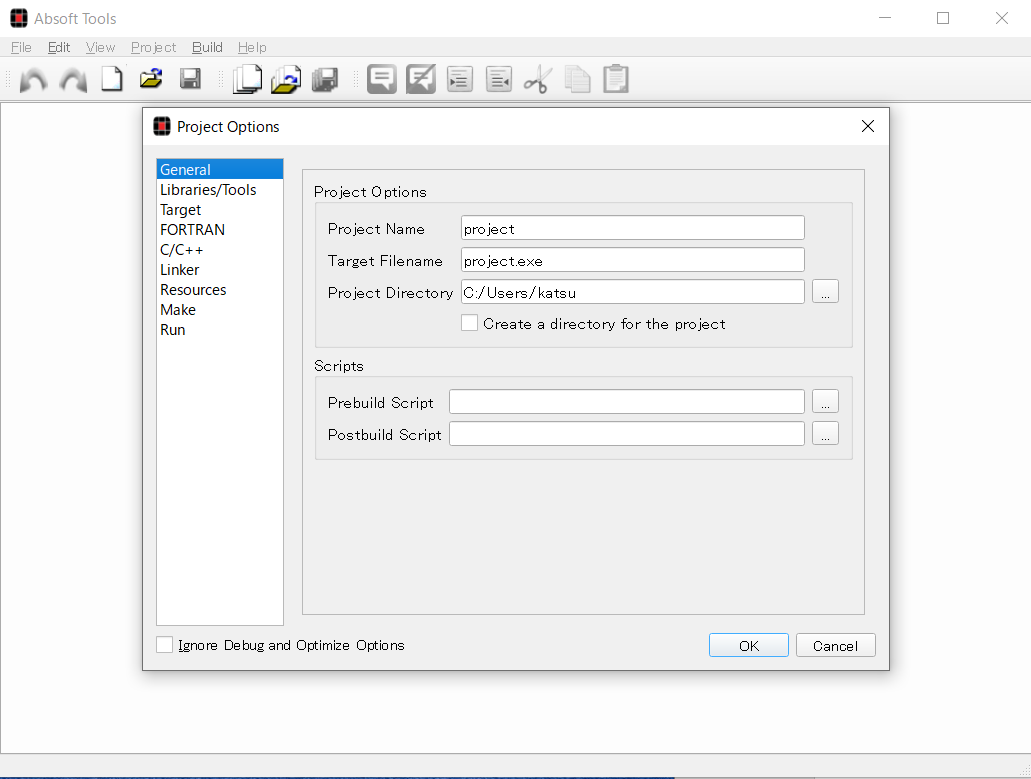
Task: Confirm the dialog with the OK button
Action: point(748,645)
